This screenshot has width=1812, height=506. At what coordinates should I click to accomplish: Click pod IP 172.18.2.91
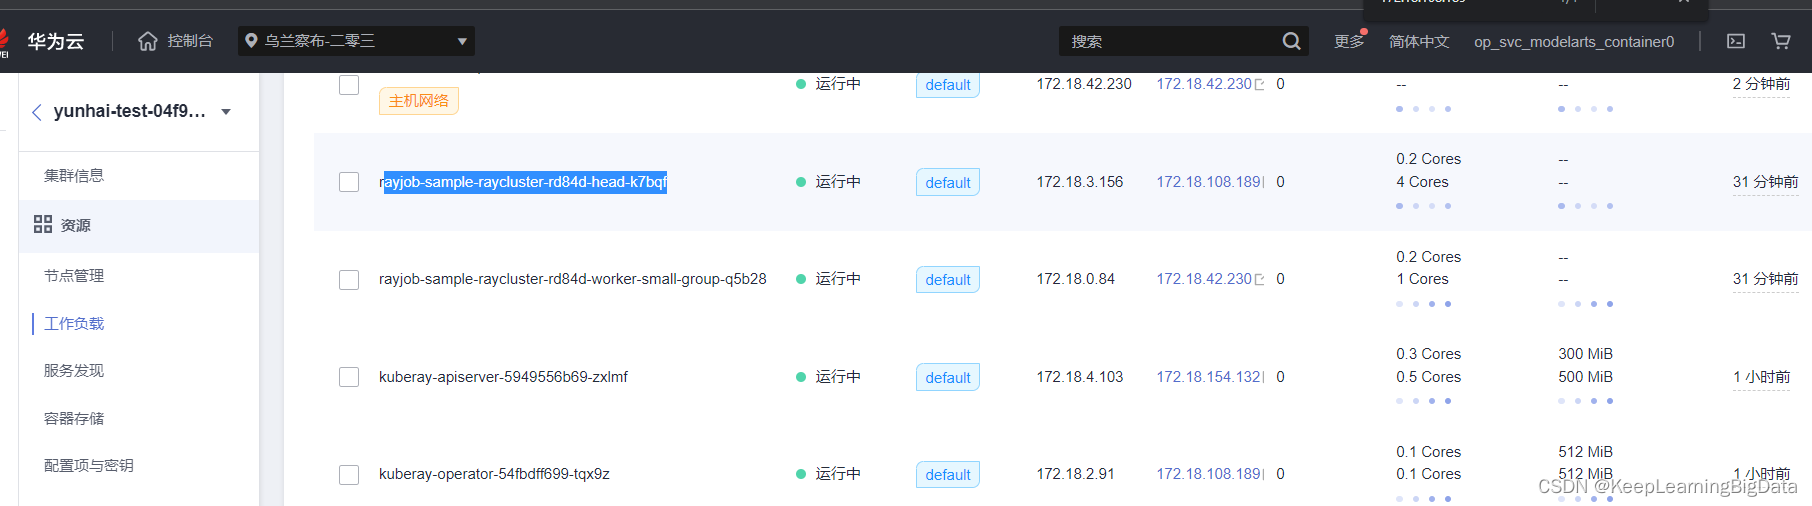click(x=1075, y=474)
